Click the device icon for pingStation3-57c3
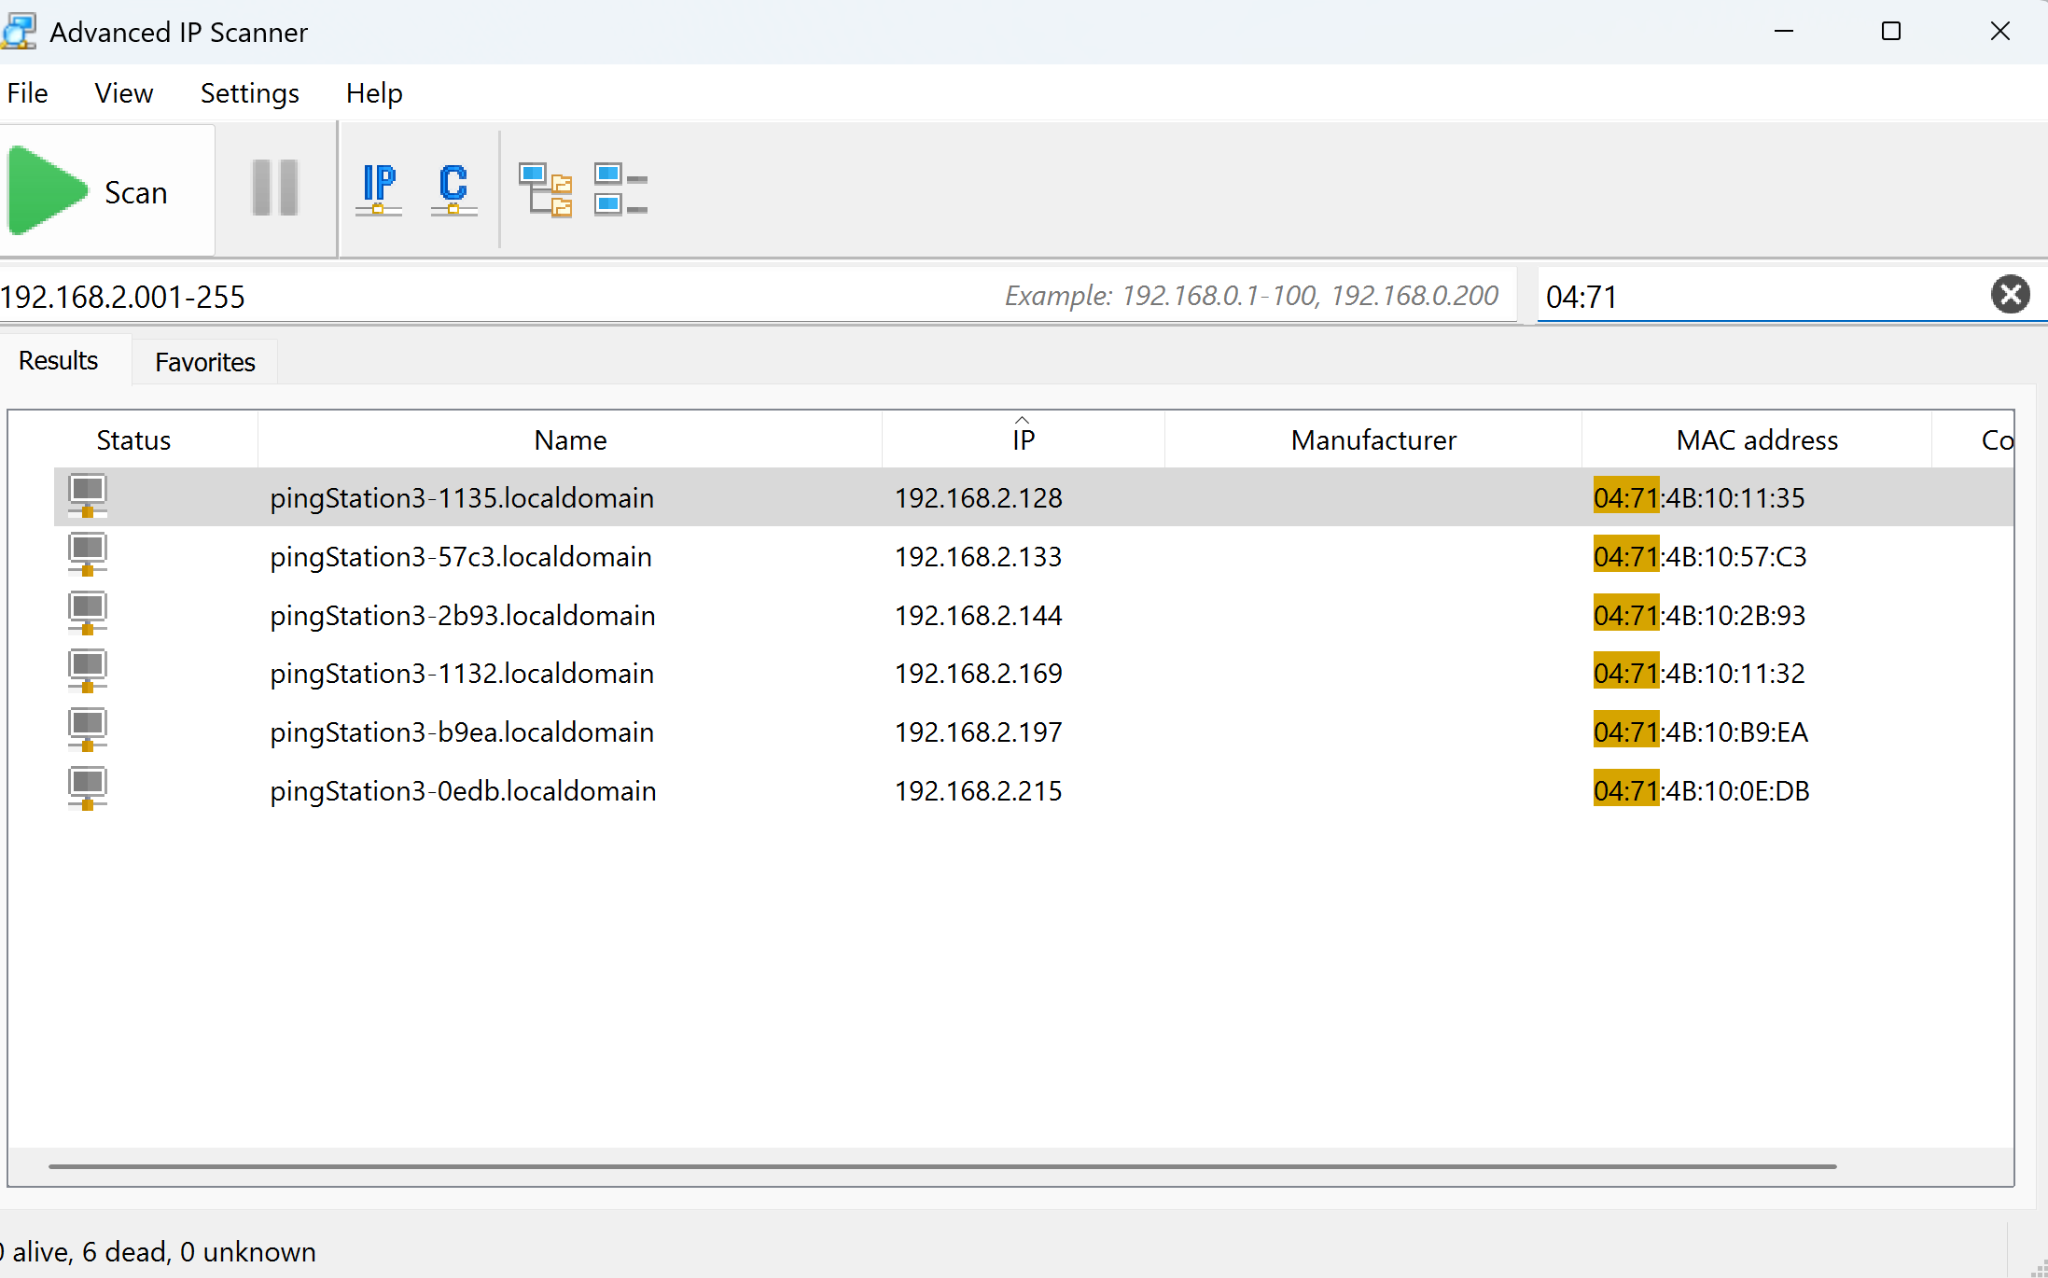The image size is (2048, 1278). [88, 555]
